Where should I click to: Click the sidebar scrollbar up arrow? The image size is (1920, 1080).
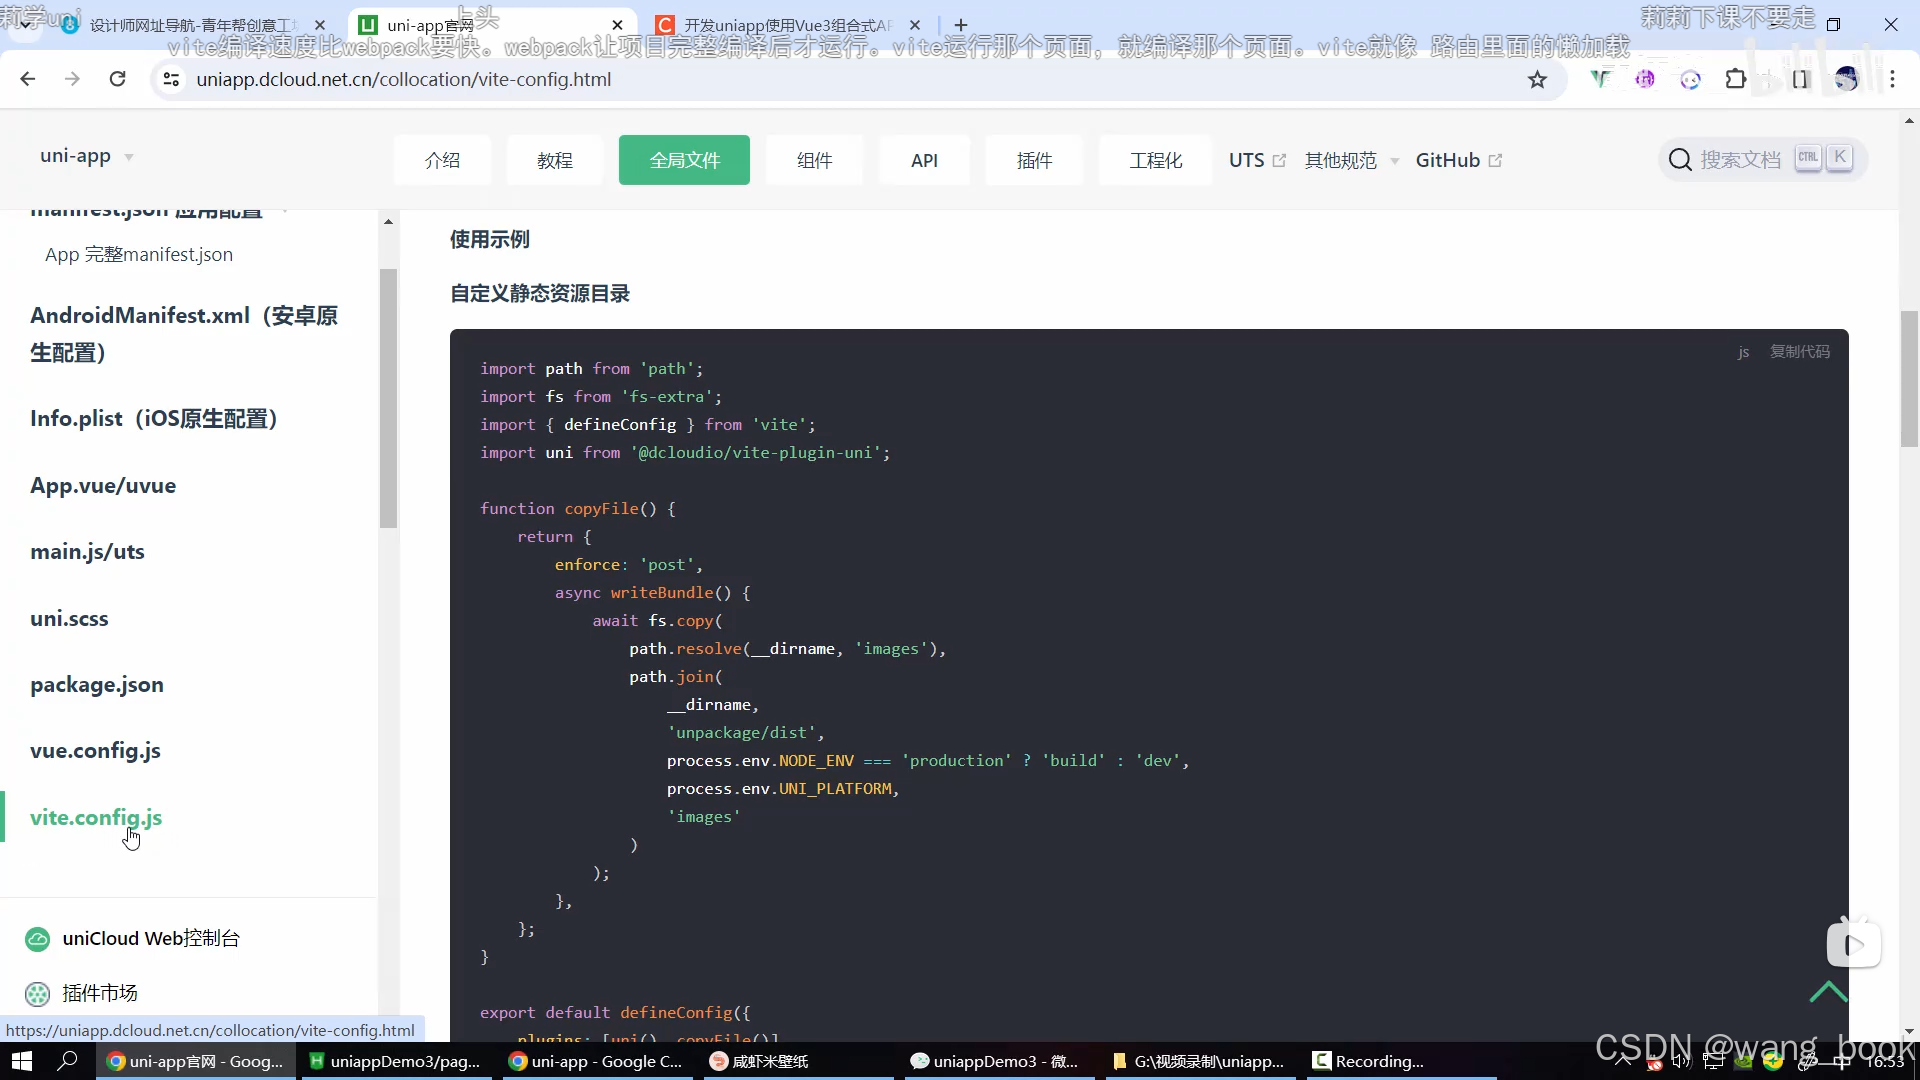tap(388, 222)
